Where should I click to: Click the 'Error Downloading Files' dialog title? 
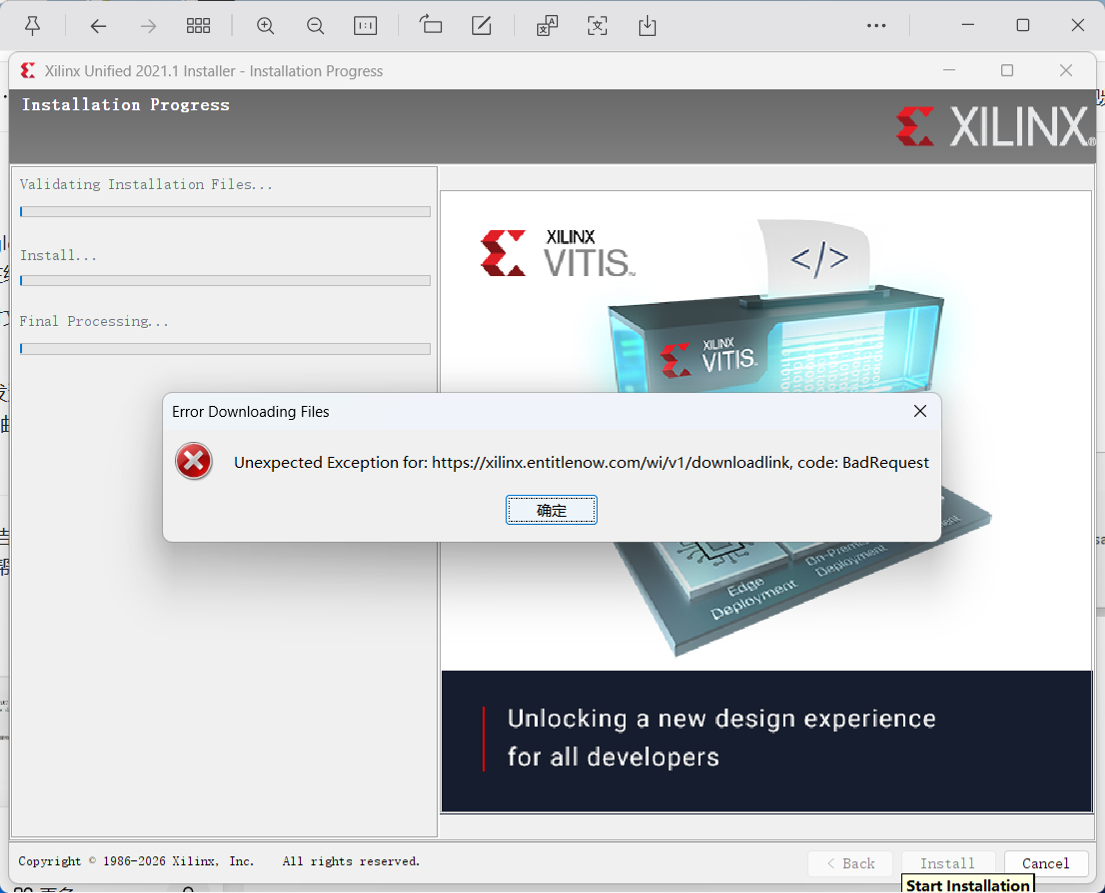pos(250,412)
